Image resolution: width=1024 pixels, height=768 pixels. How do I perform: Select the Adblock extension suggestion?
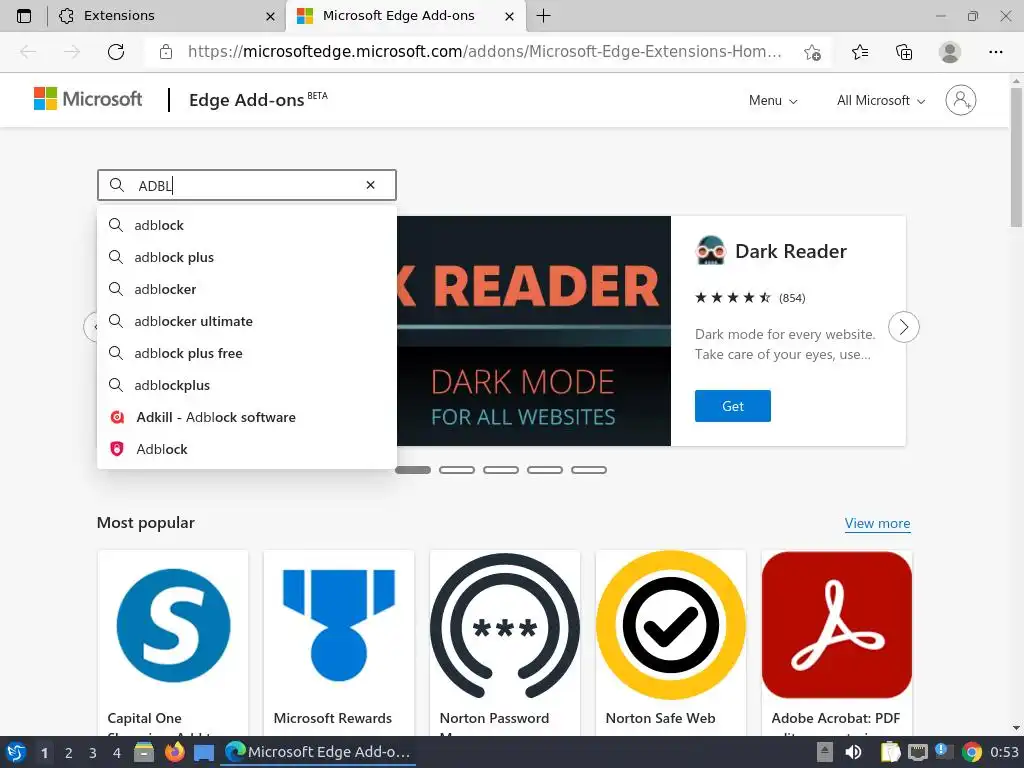click(247, 449)
